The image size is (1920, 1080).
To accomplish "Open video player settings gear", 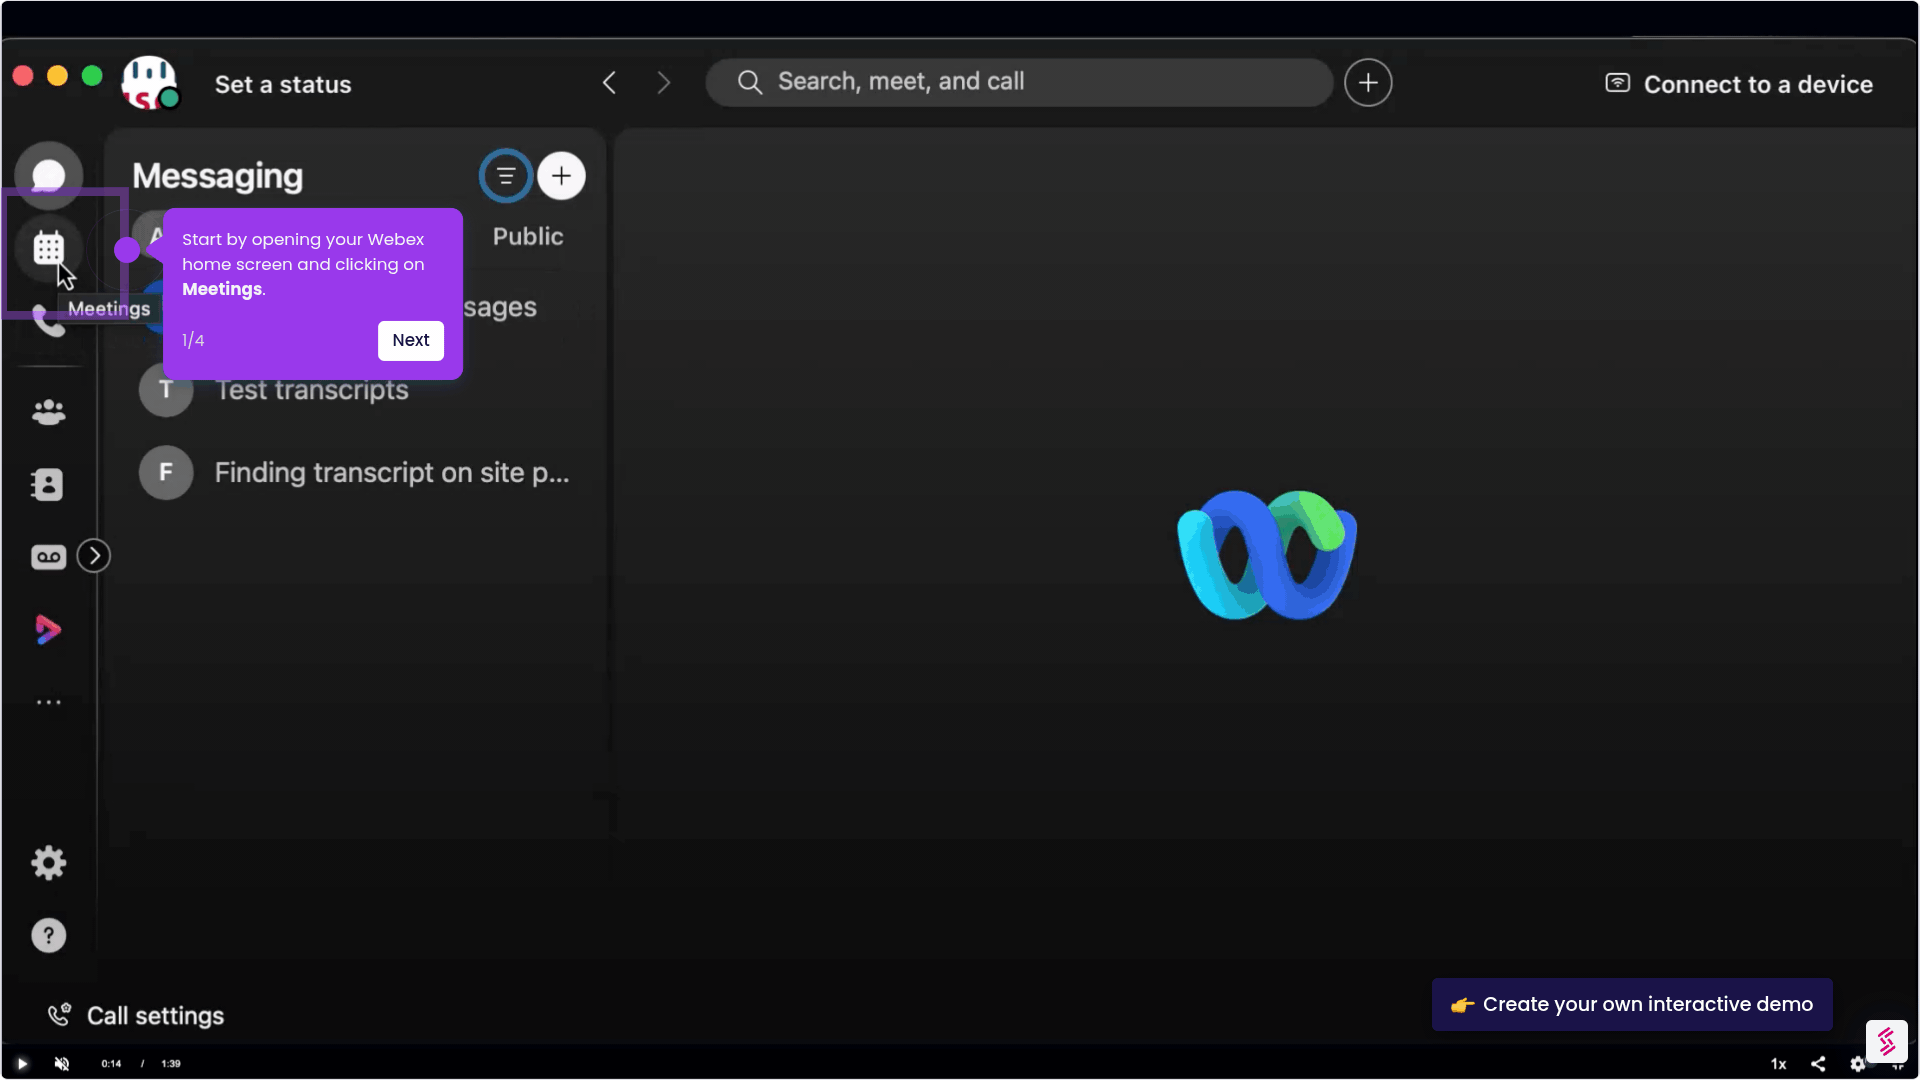I will coord(1857,1064).
